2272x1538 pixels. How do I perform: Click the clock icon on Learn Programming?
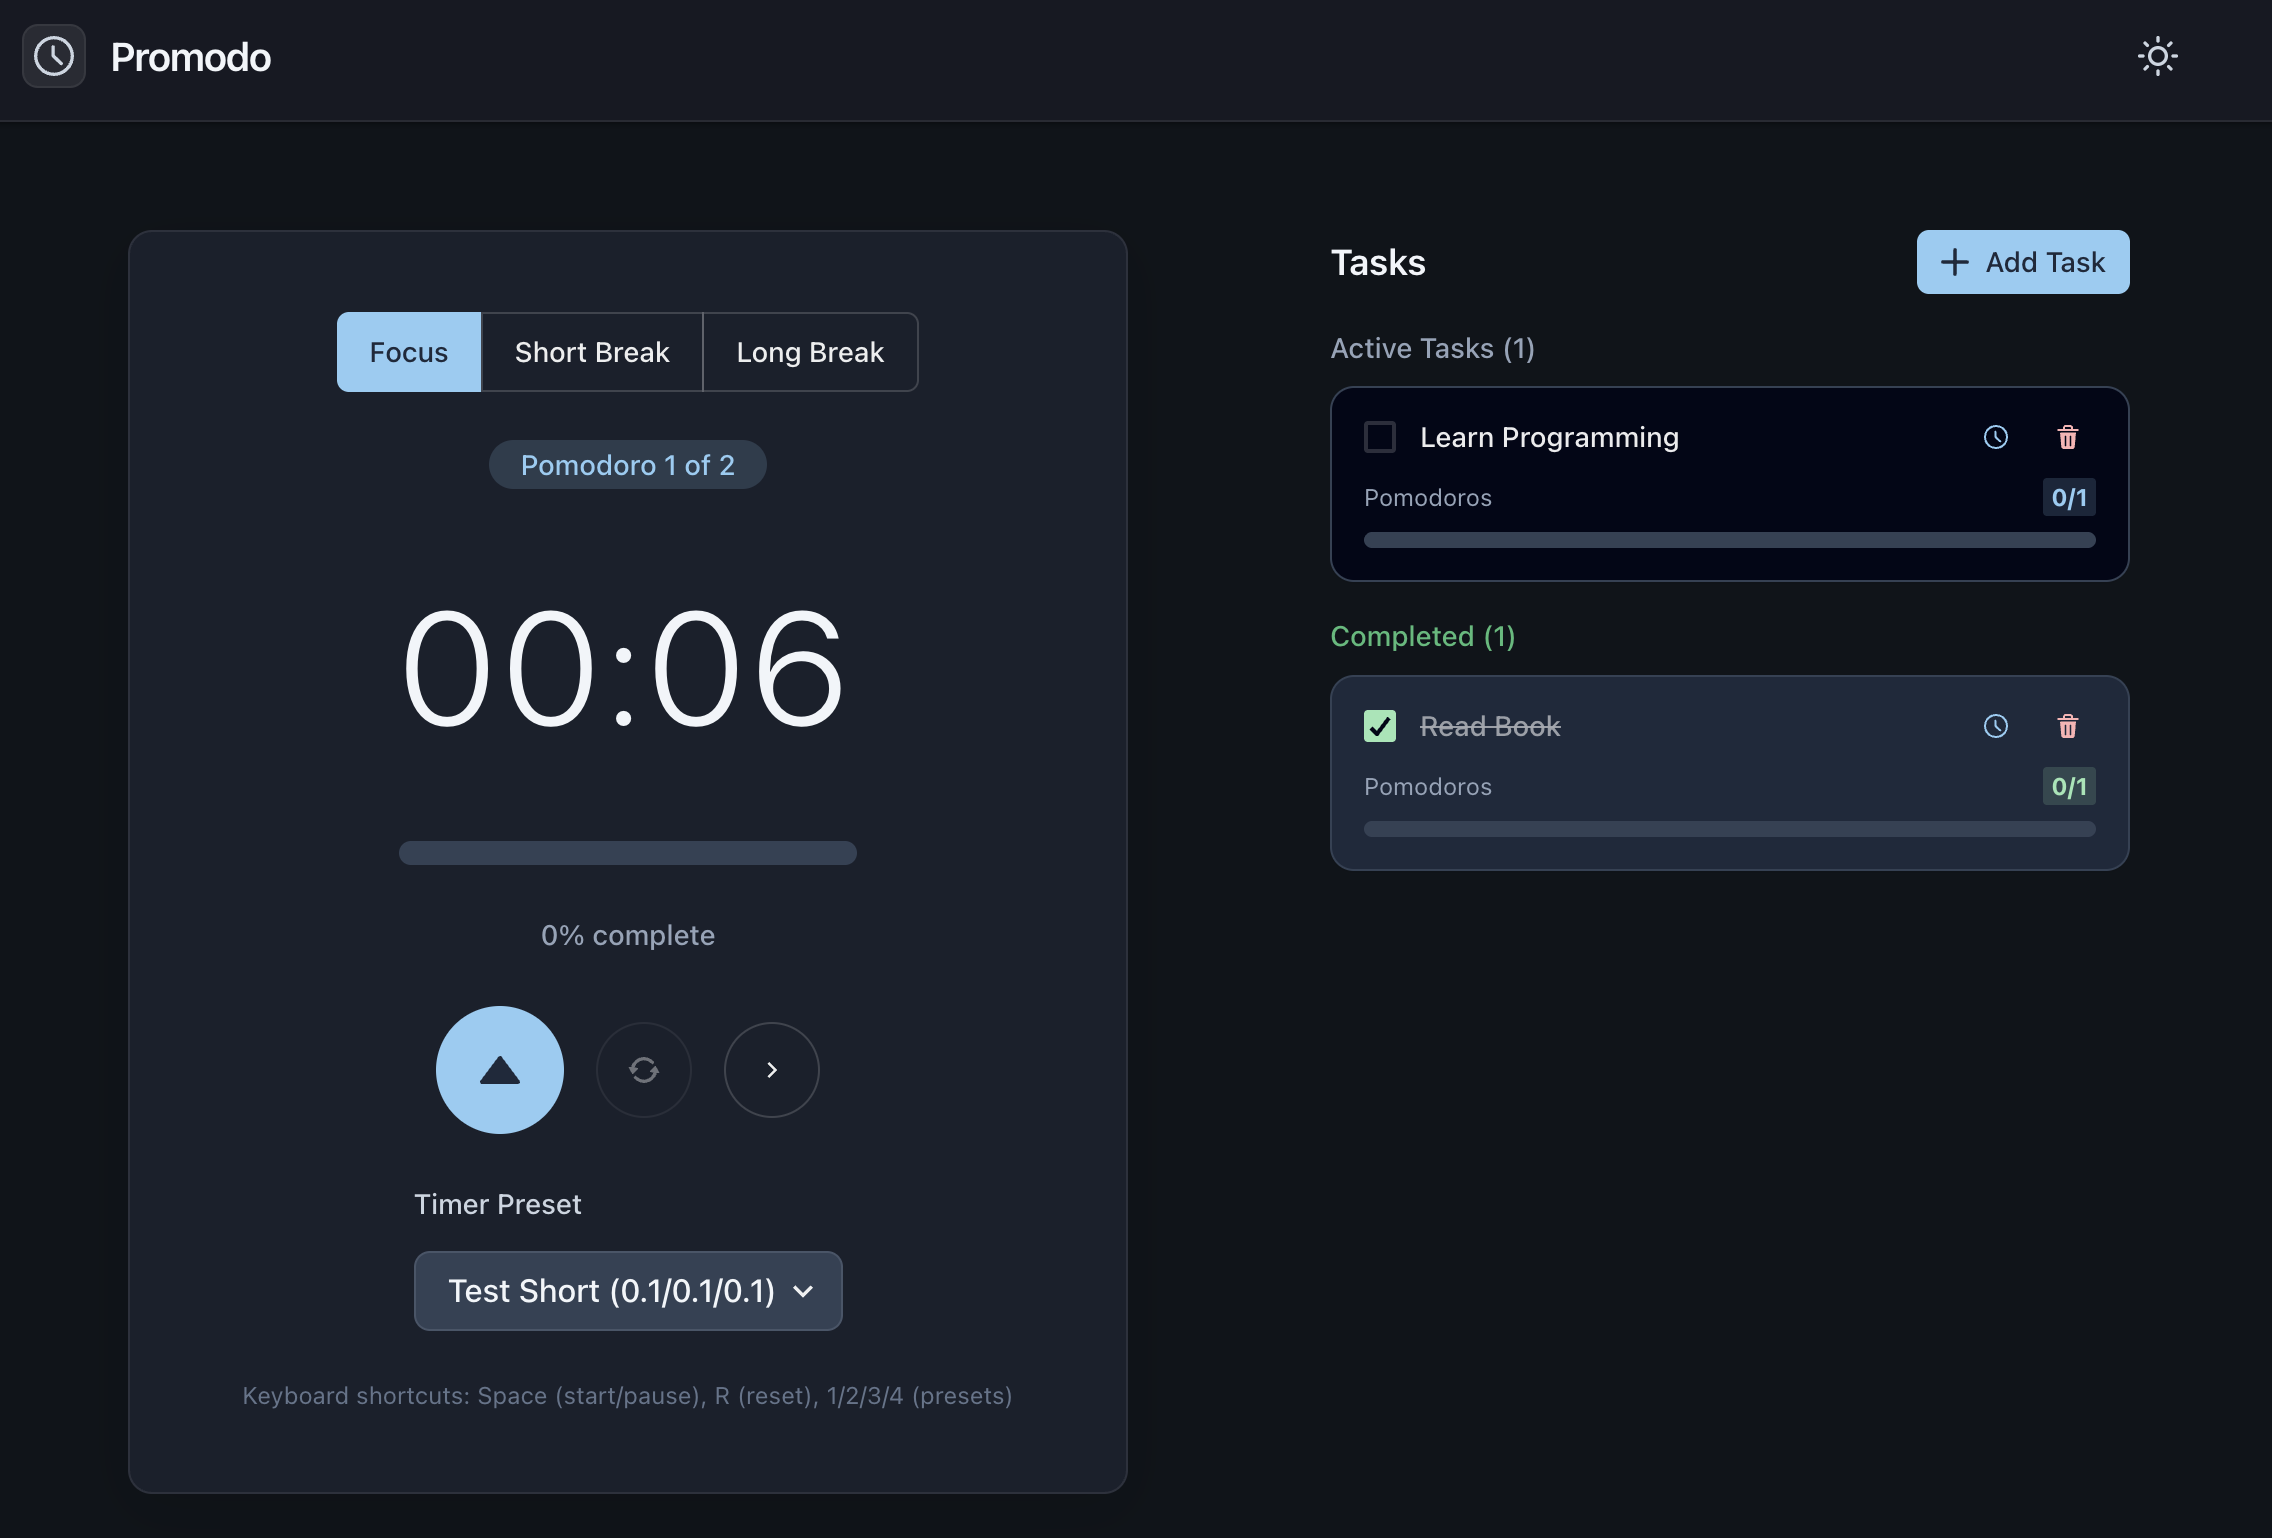(x=1995, y=437)
